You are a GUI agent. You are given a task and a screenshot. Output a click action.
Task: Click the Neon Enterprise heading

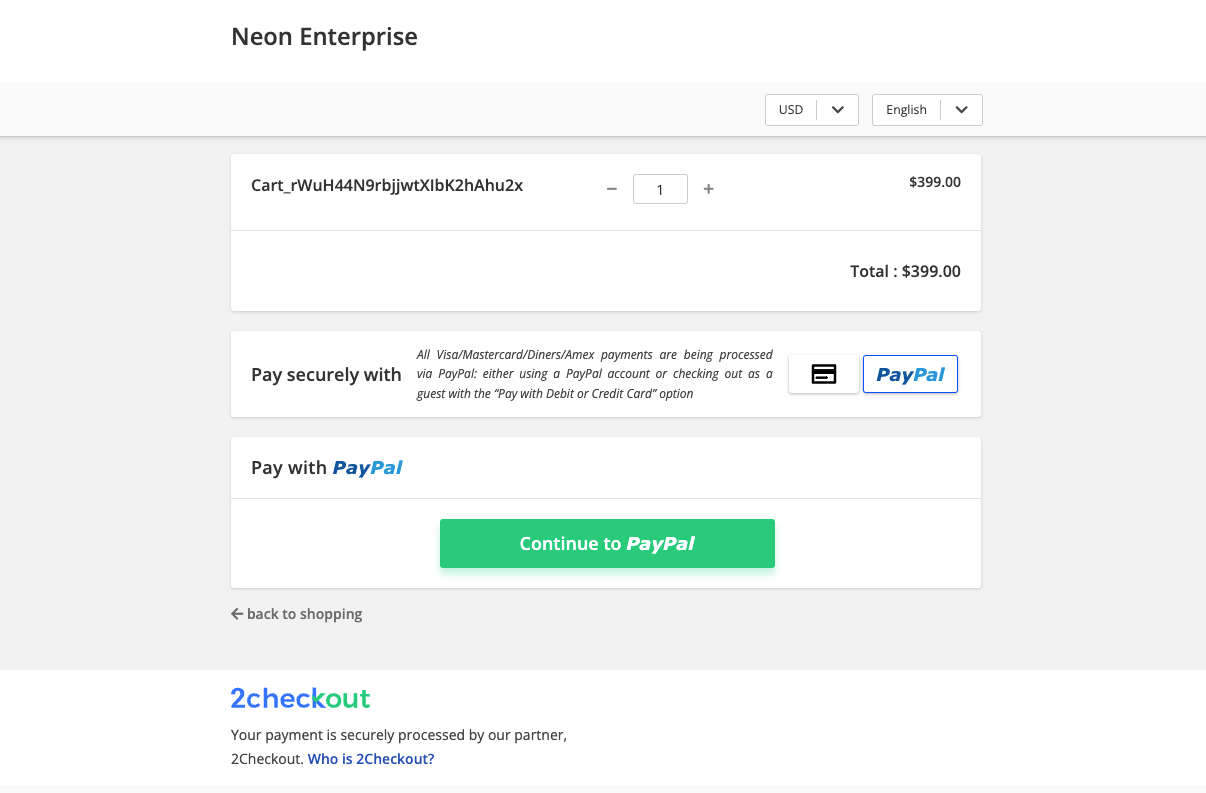coord(324,37)
